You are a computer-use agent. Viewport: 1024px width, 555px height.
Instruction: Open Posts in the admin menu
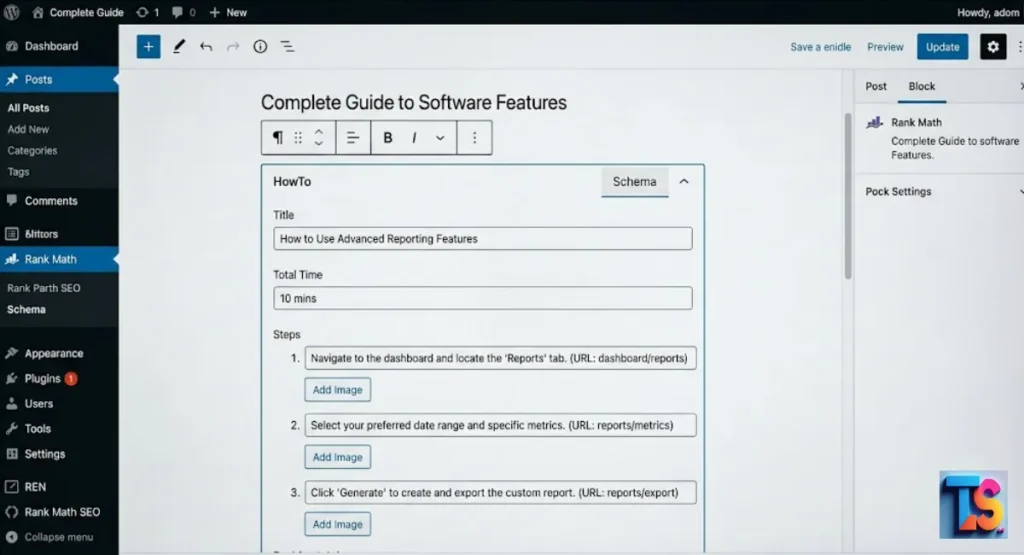(59, 79)
